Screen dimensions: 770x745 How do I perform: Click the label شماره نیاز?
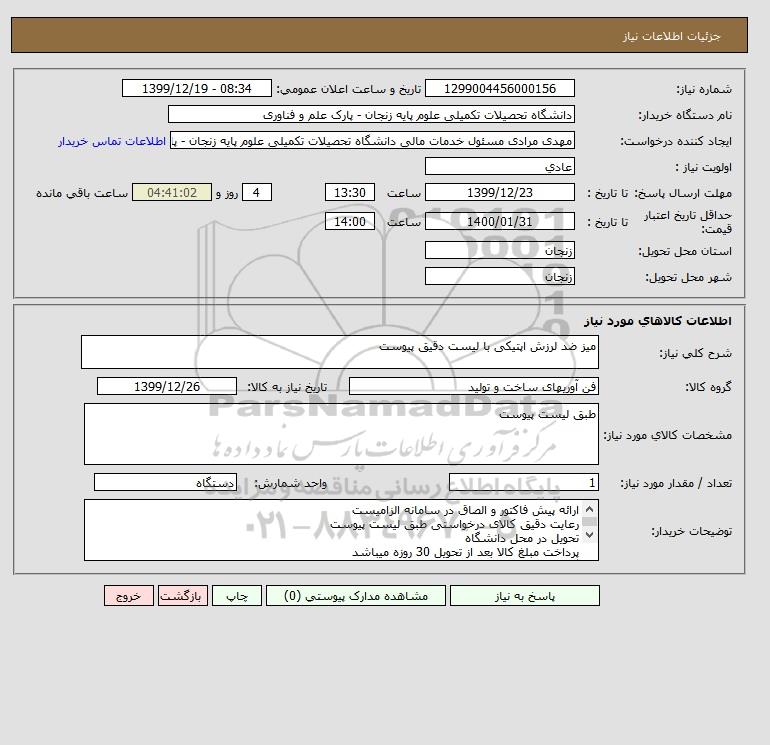pyautogui.click(x=704, y=89)
